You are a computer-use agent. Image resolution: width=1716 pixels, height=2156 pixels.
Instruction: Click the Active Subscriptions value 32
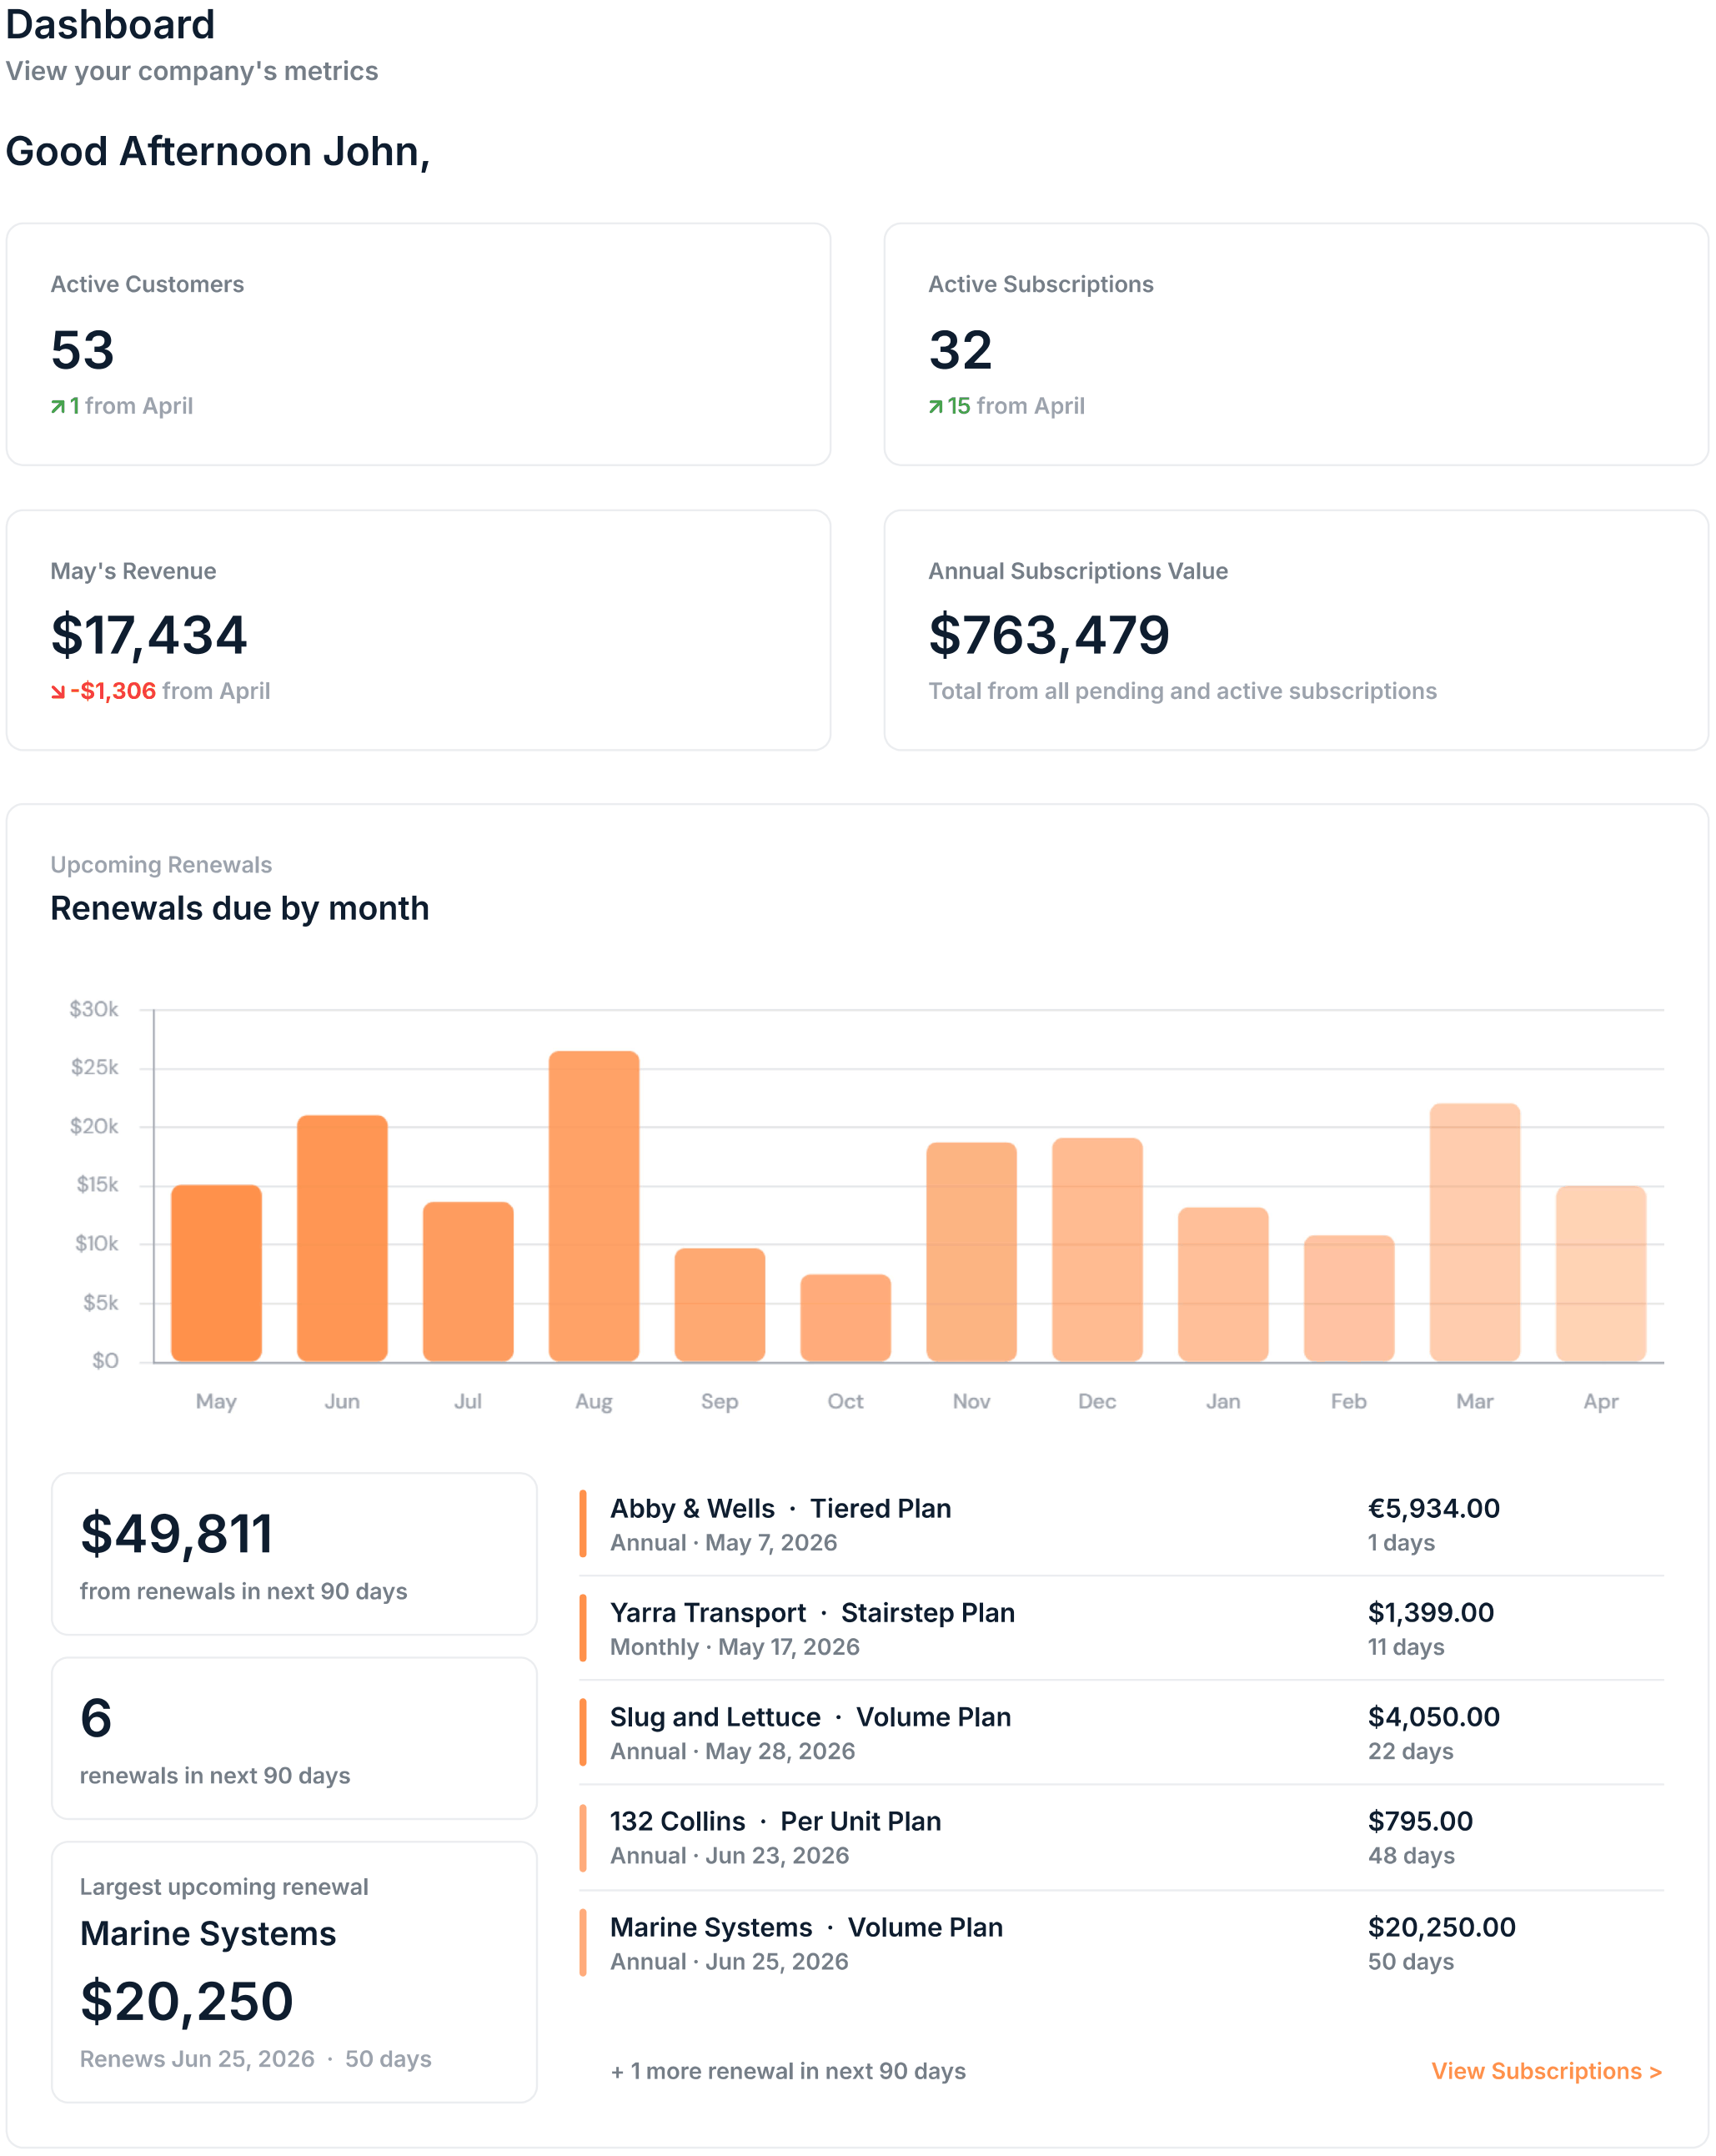pyautogui.click(x=961, y=350)
